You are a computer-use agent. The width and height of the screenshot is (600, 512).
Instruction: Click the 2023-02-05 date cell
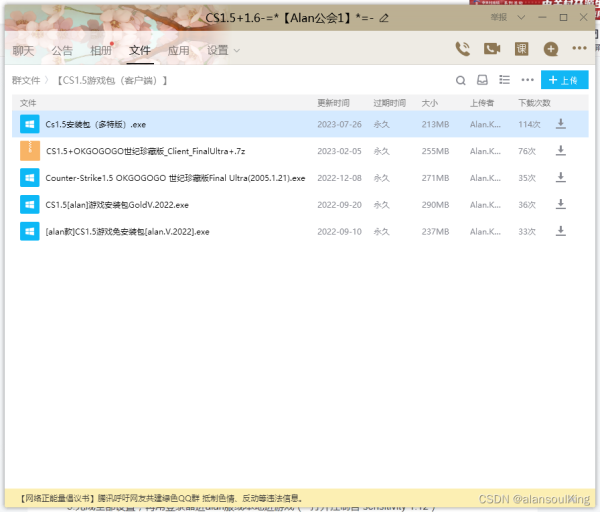pyautogui.click(x=339, y=151)
